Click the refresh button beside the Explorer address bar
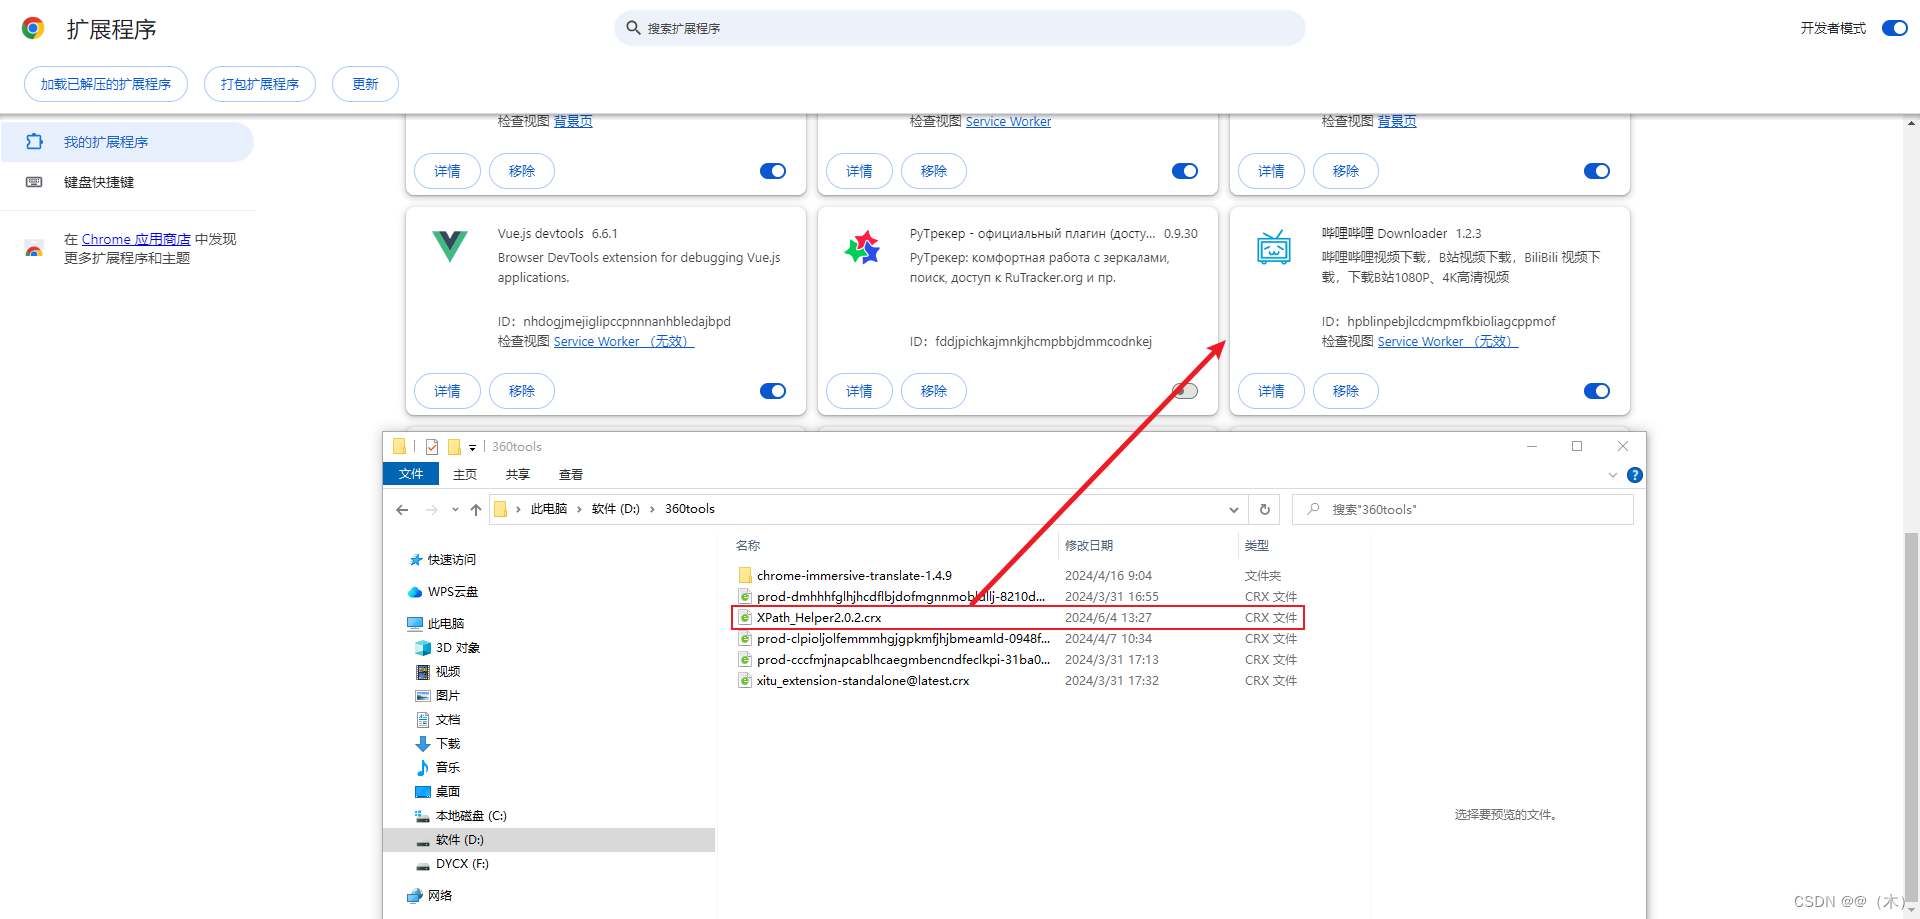Image resolution: width=1920 pixels, height=919 pixels. click(x=1265, y=509)
